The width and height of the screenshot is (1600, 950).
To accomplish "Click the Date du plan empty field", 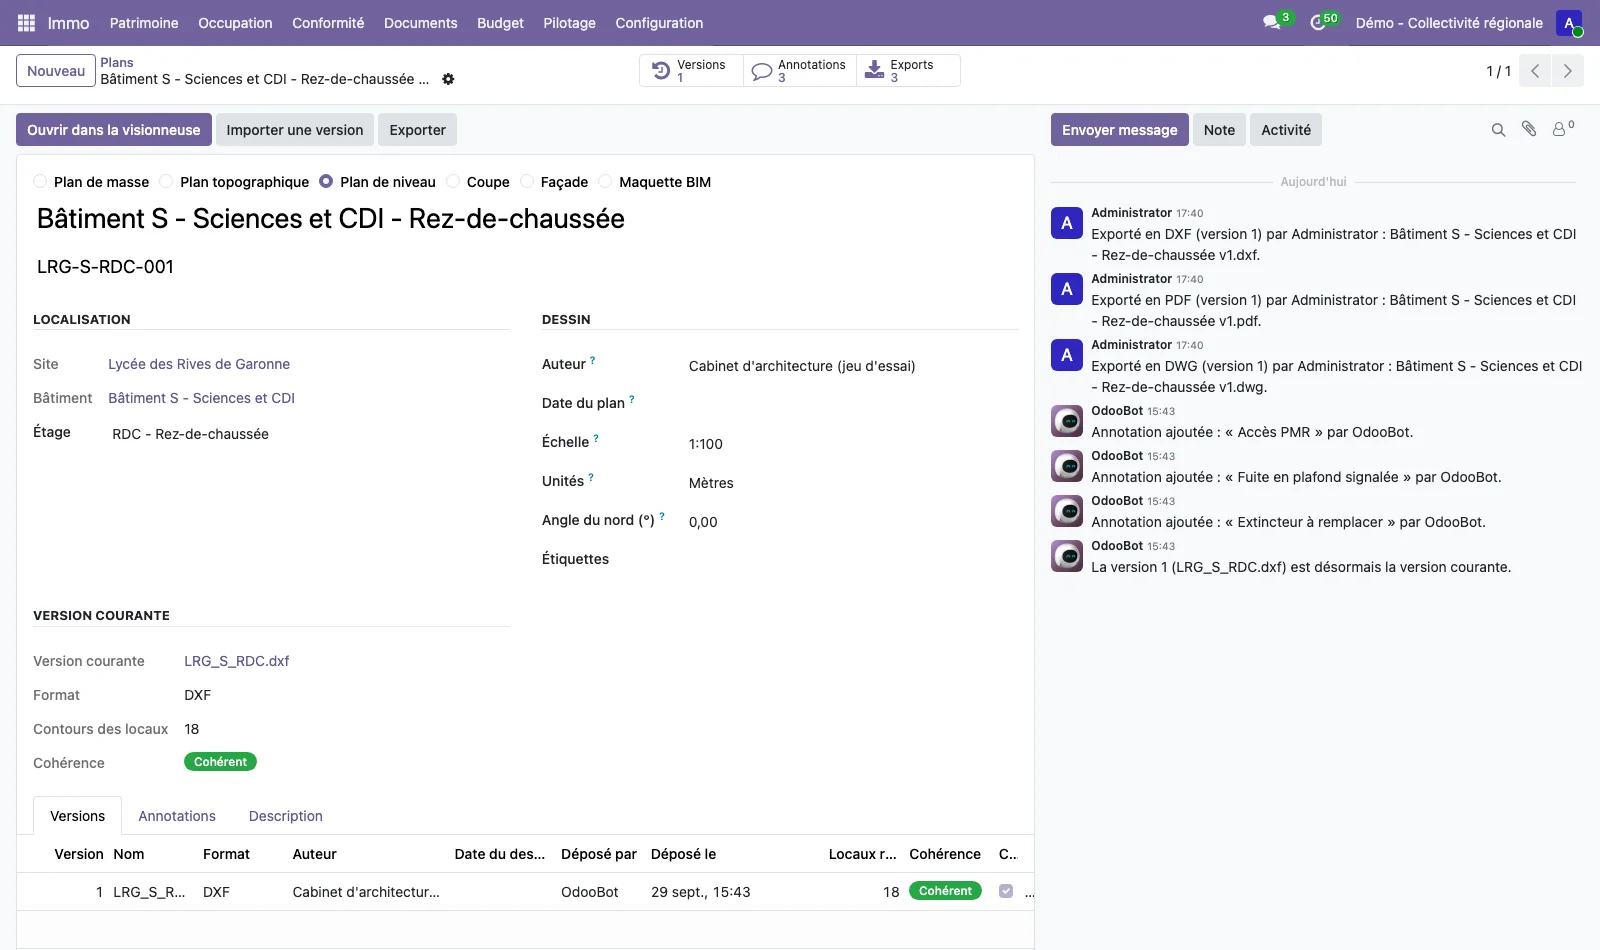I will 852,405.
